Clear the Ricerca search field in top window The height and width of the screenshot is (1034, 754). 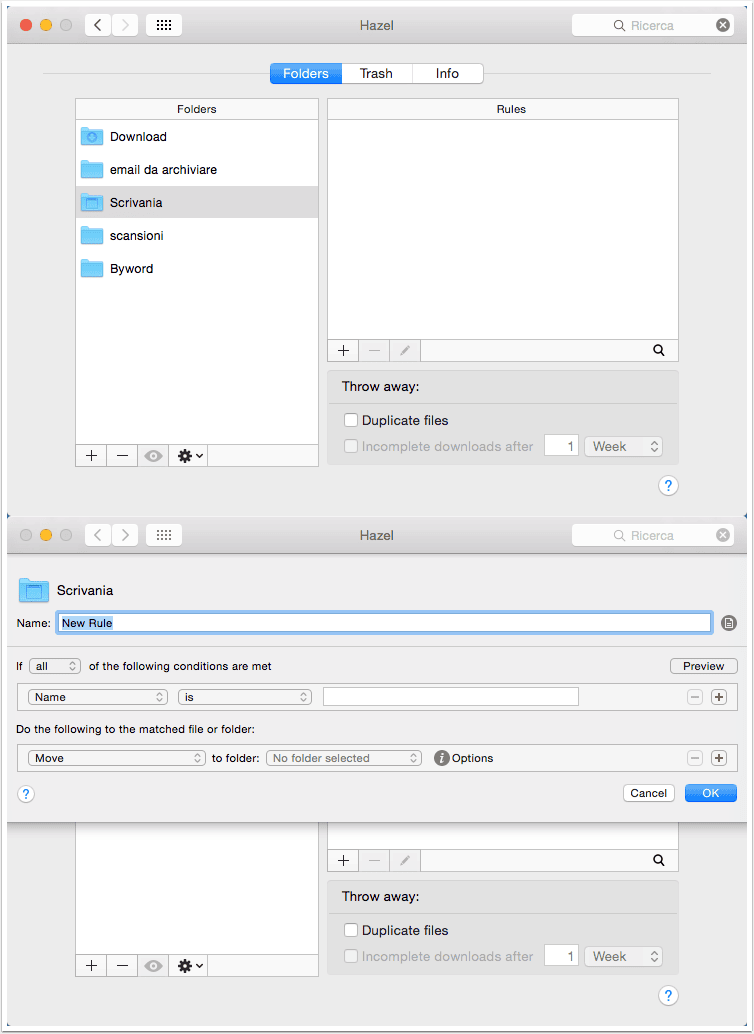[723, 25]
